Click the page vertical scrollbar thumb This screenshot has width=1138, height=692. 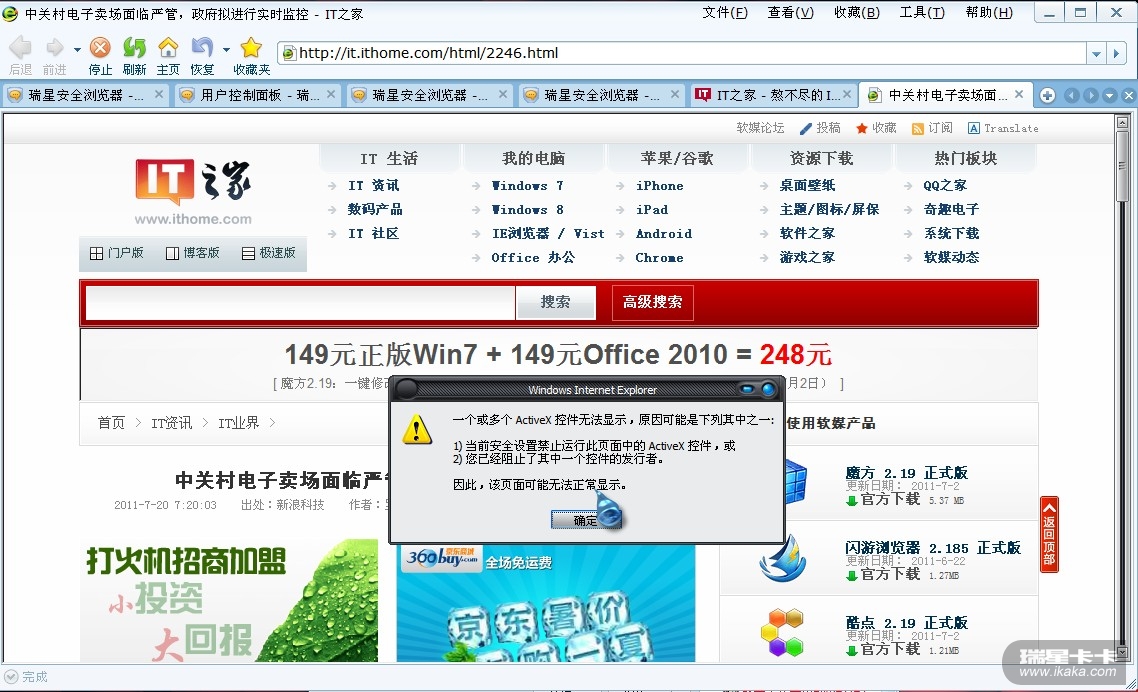pyautogui.click(x=1122, y=167)
